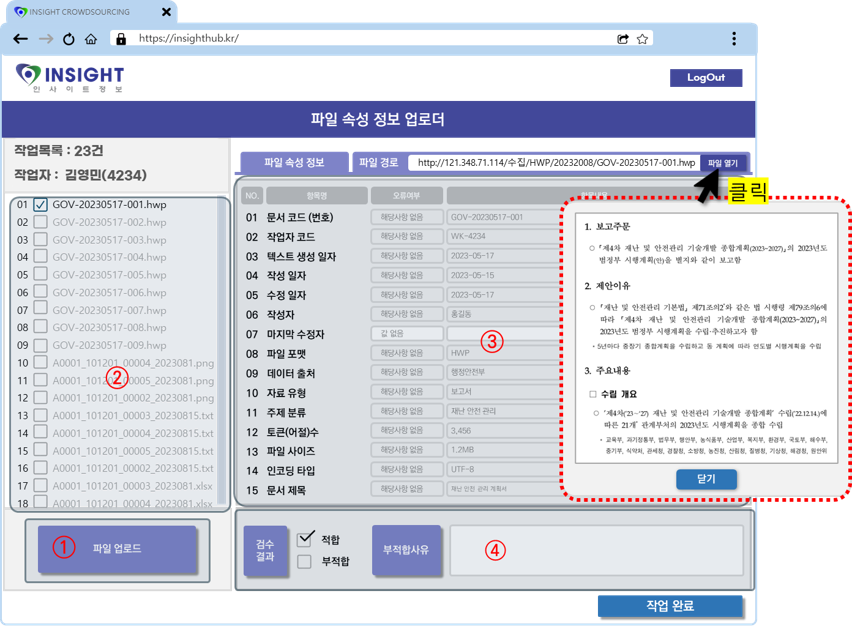This screenshot has width=852, height=626.
Task: Check the 적합 checkbox
Action: 305,539
